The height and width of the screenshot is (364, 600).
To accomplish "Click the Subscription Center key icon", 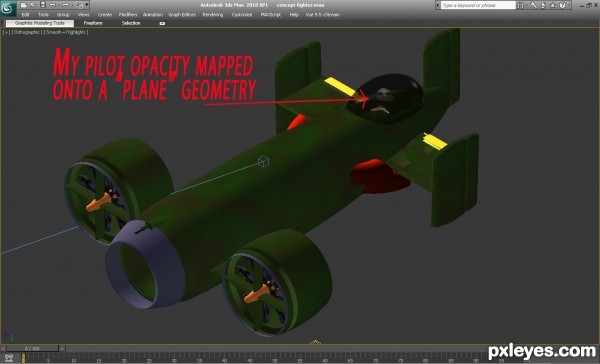I will pyautogui.click(x=533, y=5).
